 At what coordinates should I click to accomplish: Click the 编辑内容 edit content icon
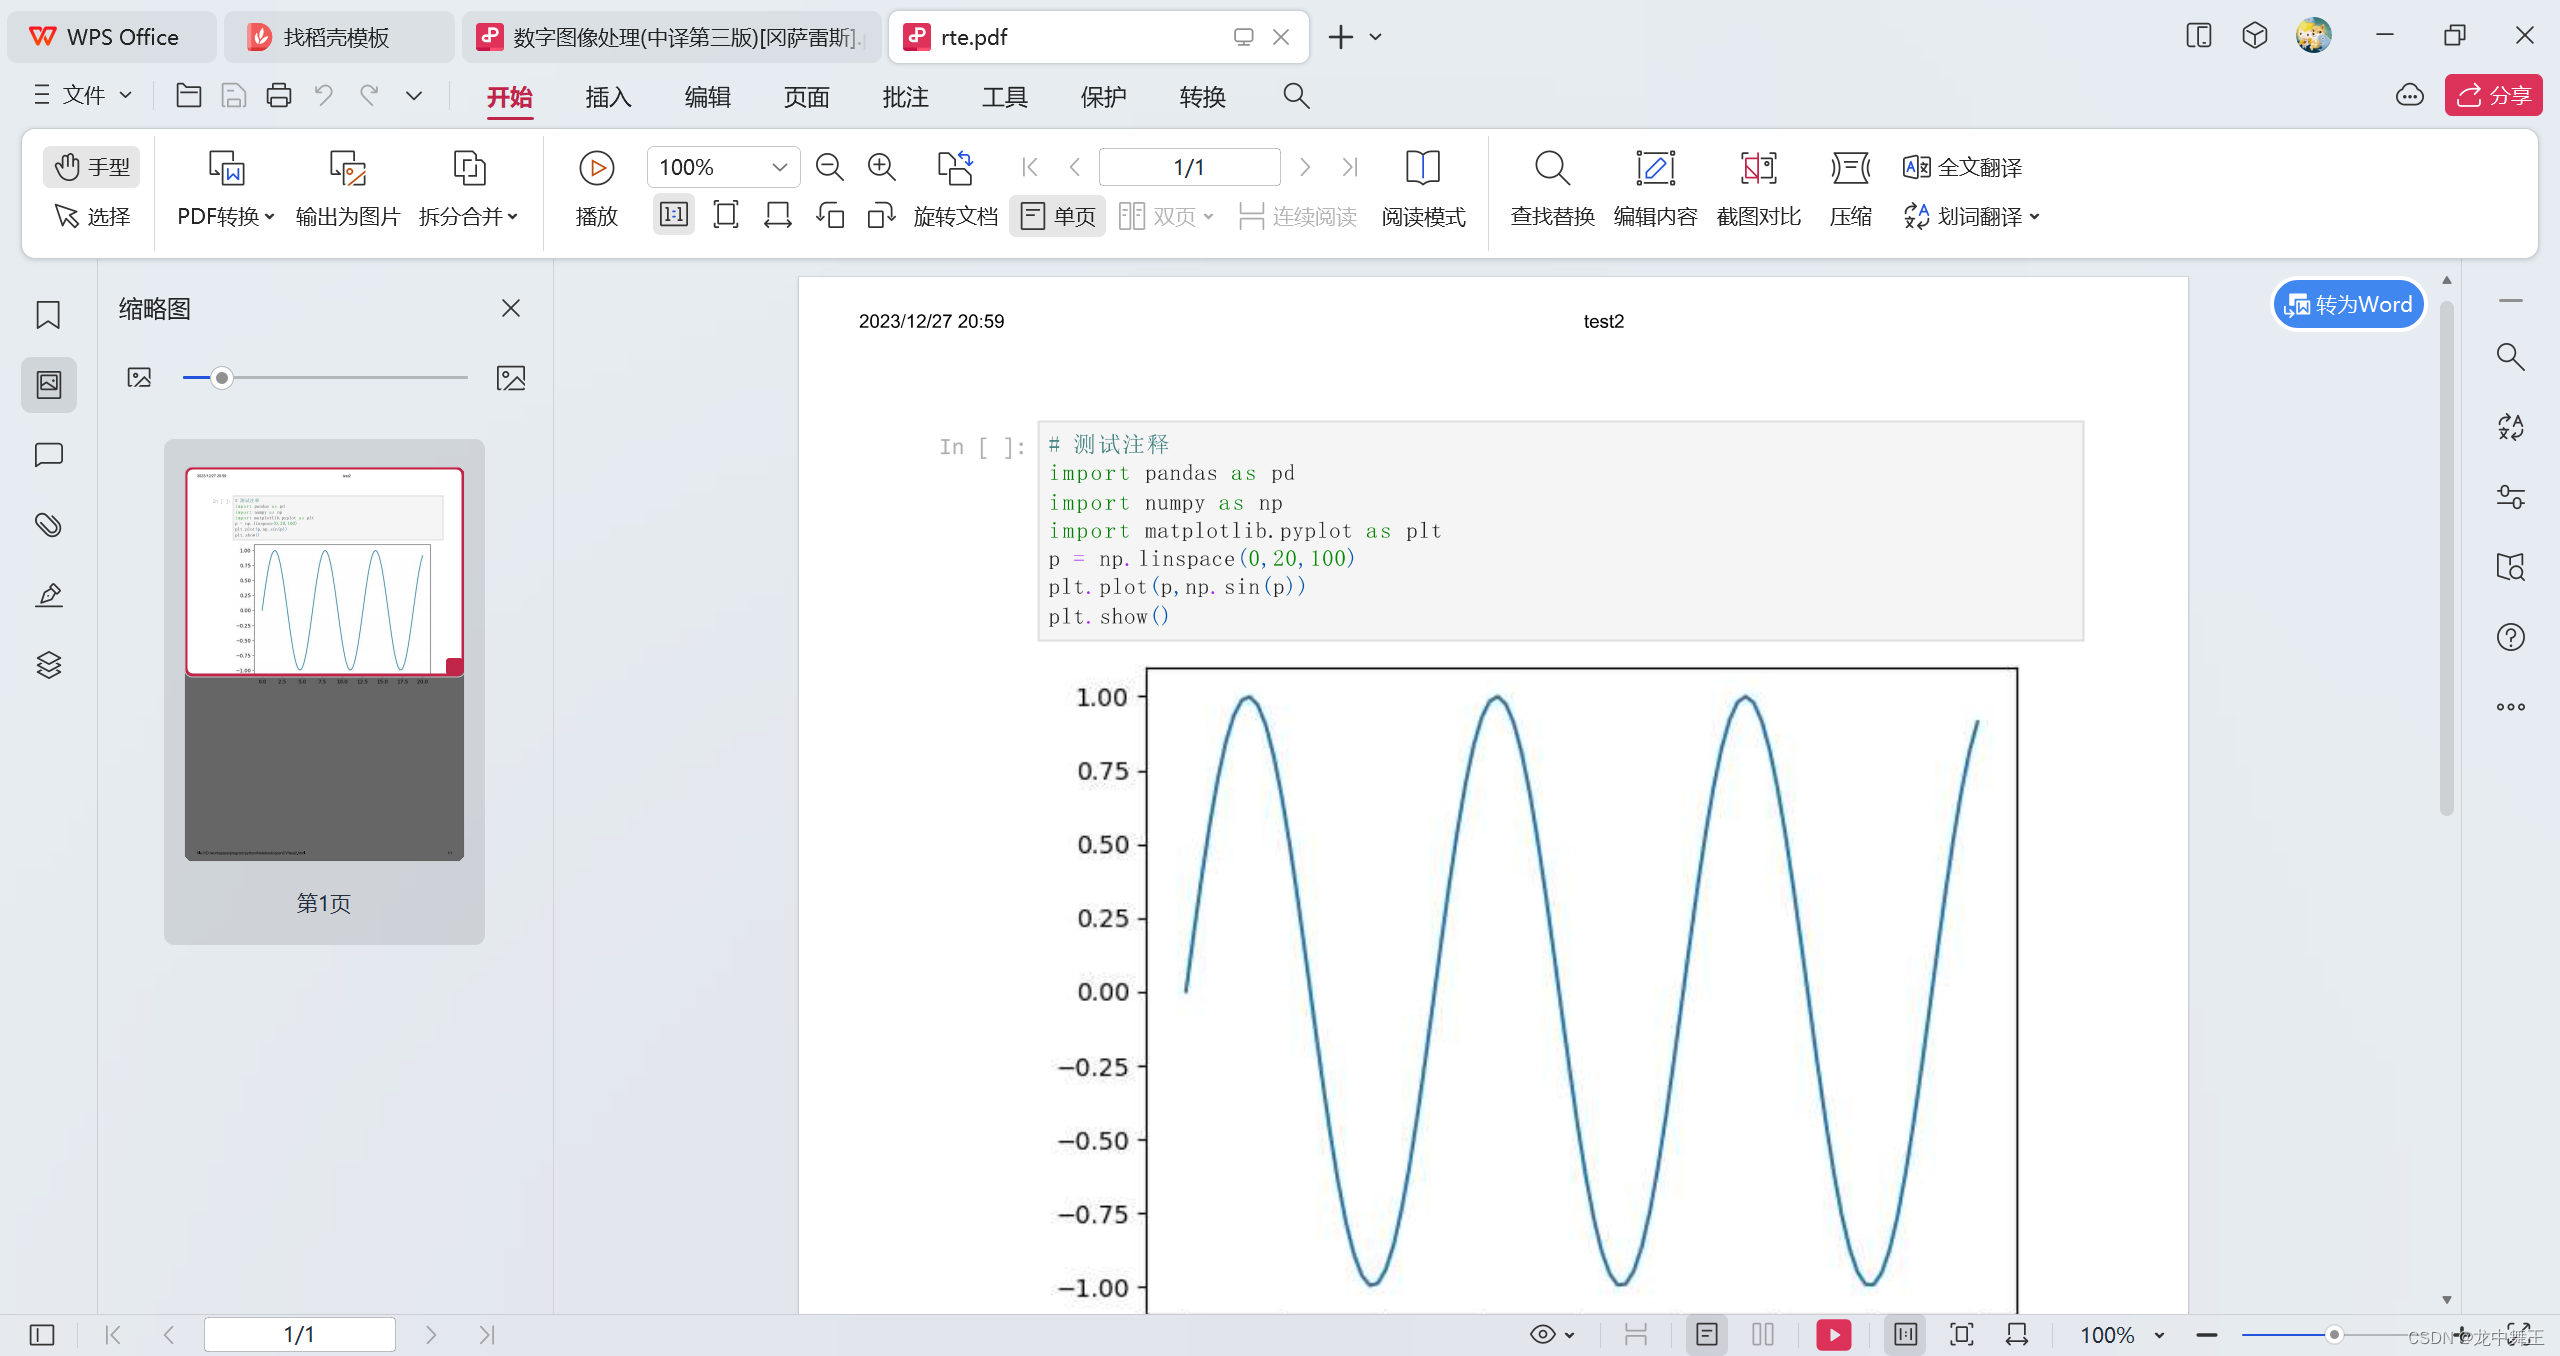(1654, 188)
